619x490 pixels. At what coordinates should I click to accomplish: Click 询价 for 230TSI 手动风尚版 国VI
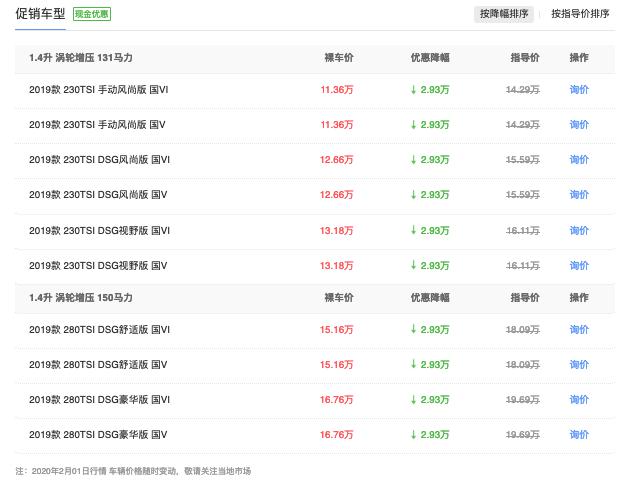(579, 90)
